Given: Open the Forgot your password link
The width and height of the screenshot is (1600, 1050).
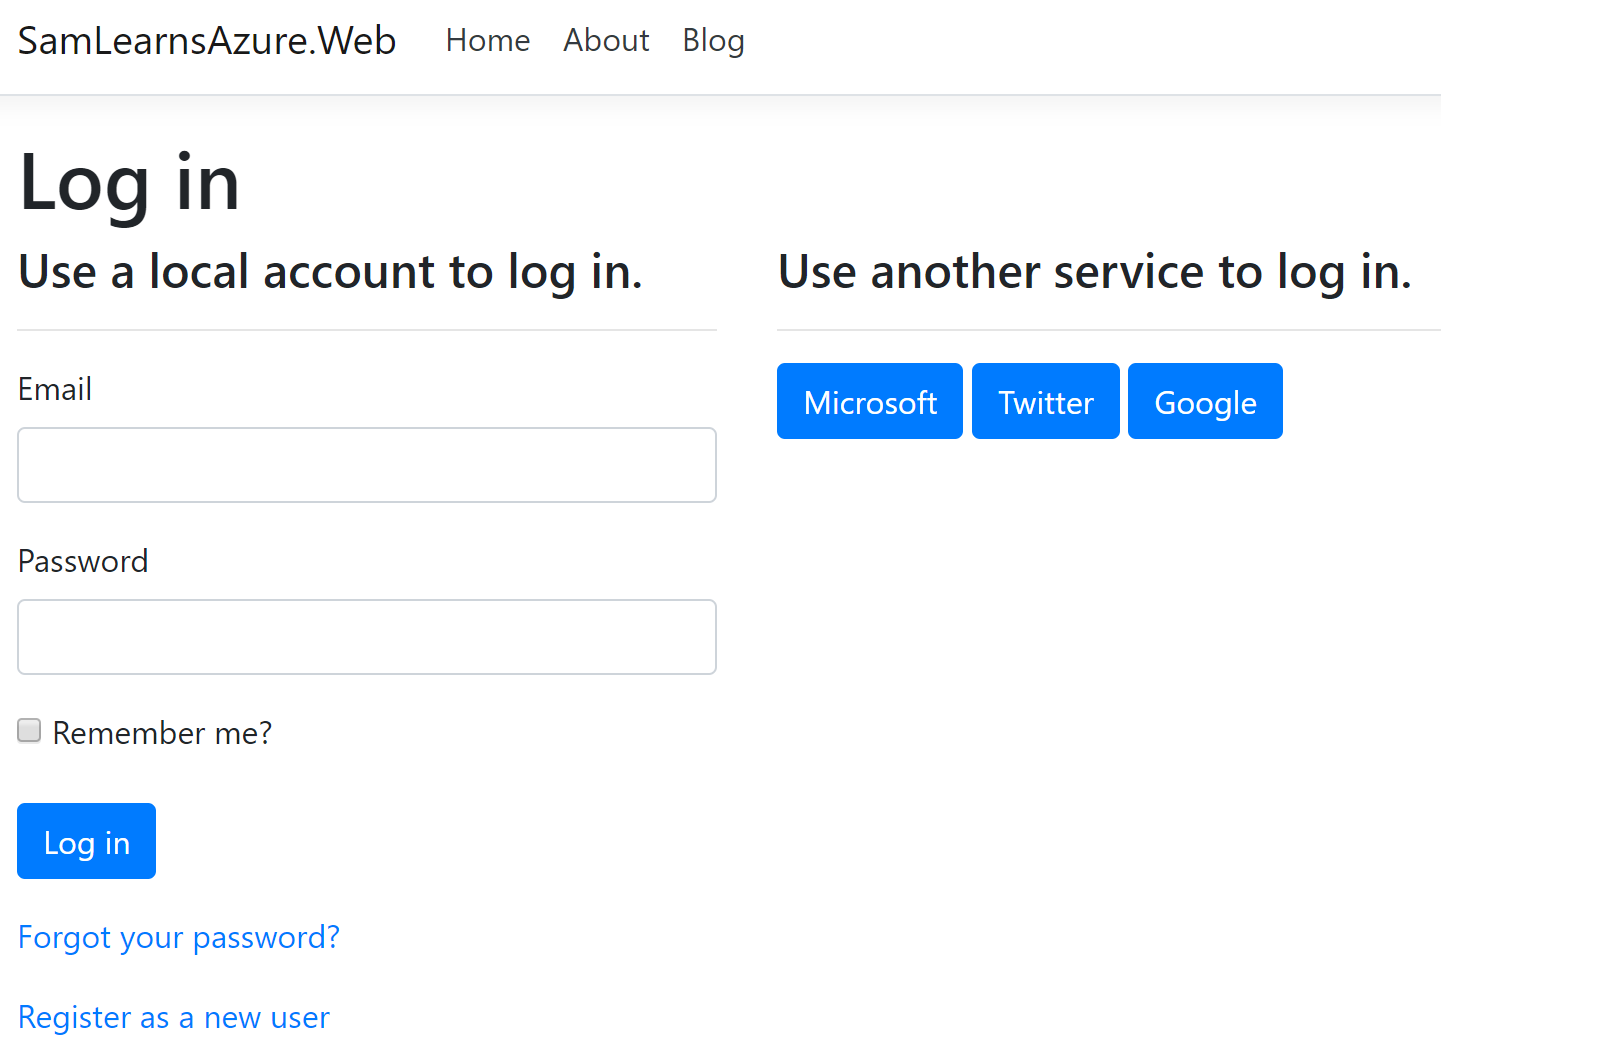Looking at the screenshot, I should point(179,937).
